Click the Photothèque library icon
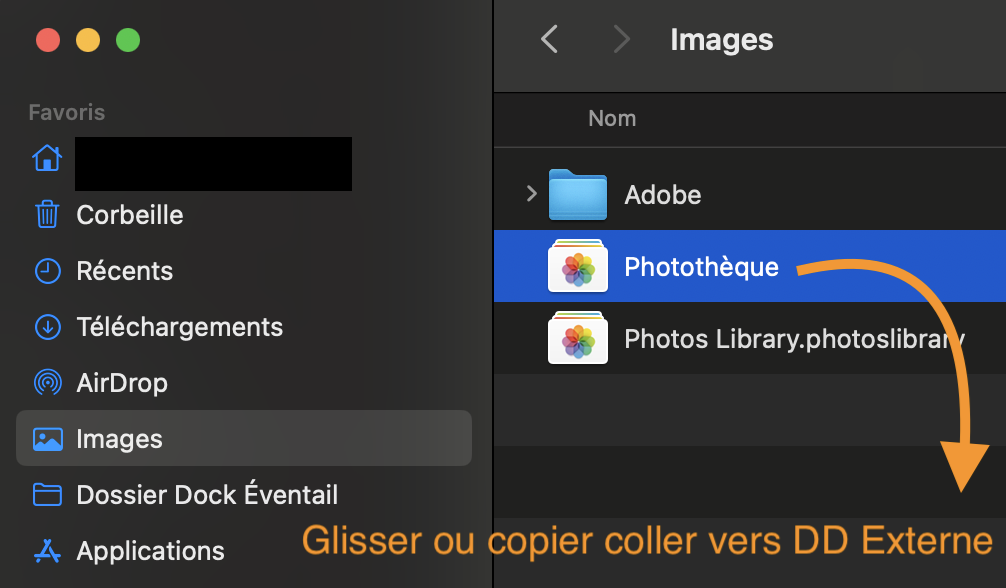Screen dimensions: 1006x588 (x=578, y=266)
